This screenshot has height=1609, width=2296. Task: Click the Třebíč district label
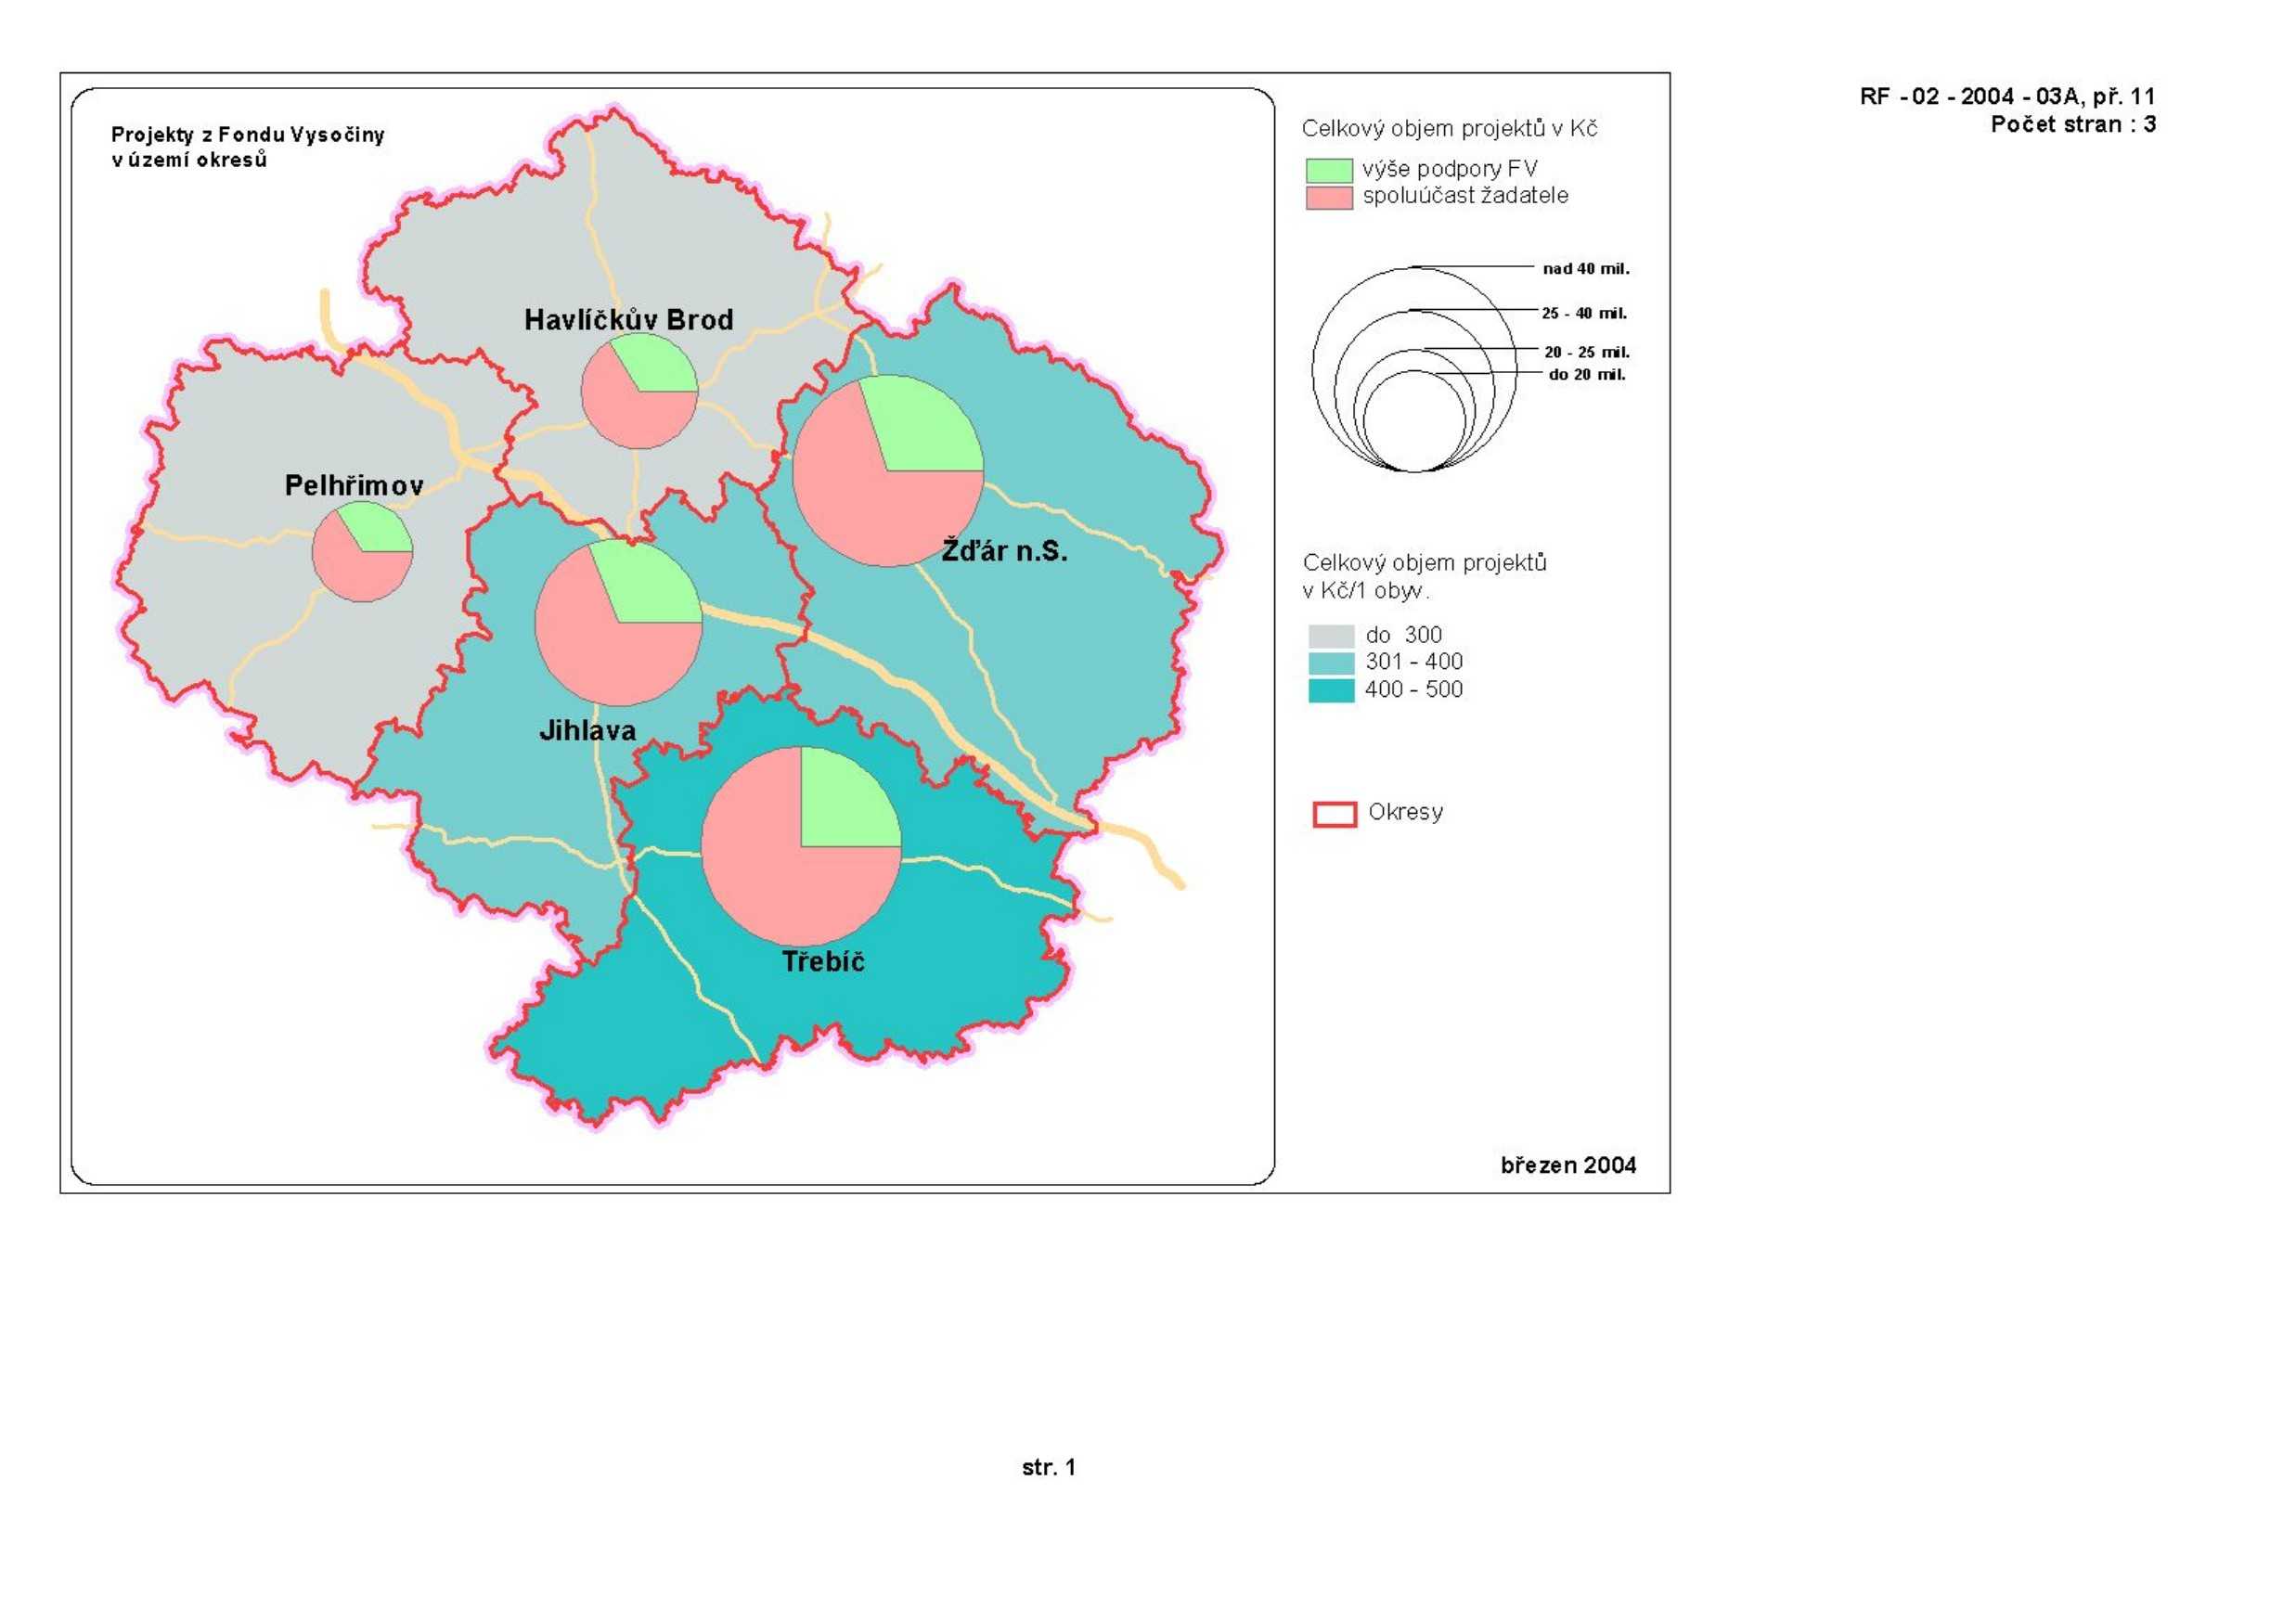[x=822, y=961]
